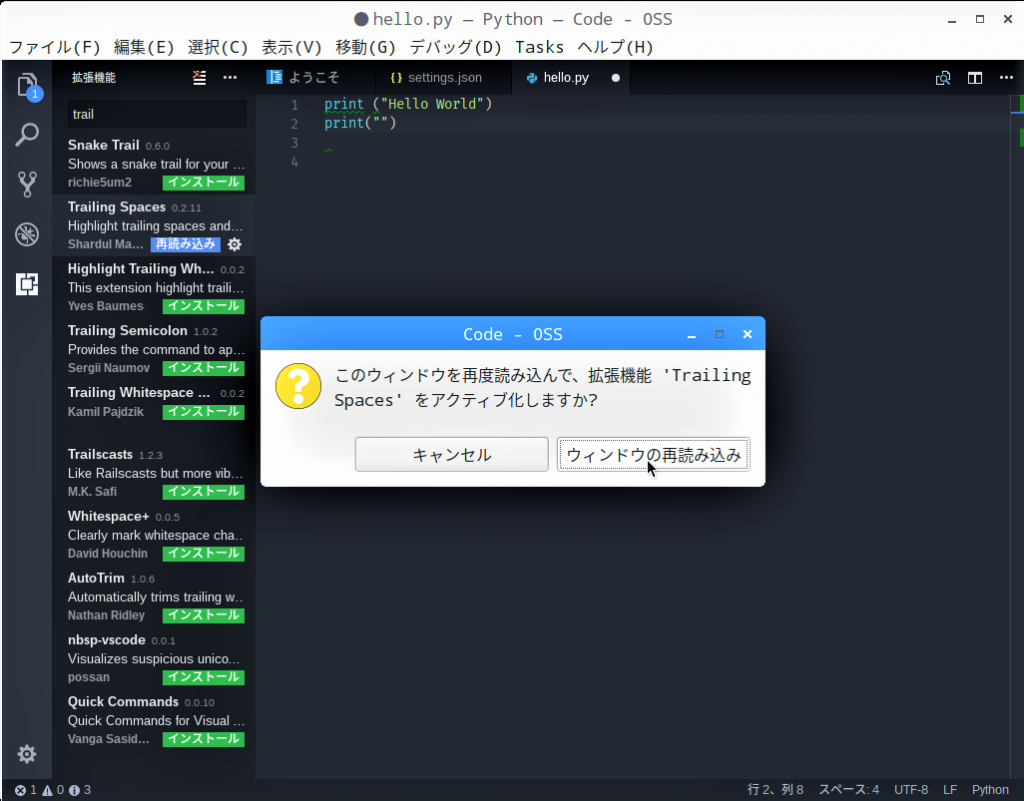Image resolution: width=1024 pixels, height=801 pixels.
Task: Install the Trailing Semicolon extension
Action: tap(204, 368)
